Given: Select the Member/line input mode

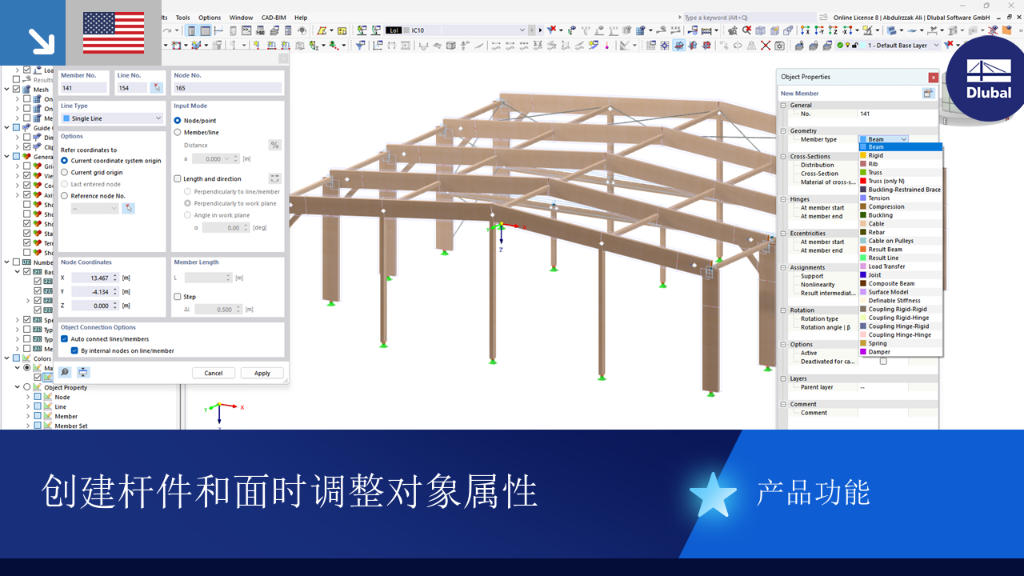Looking at the screenshot, I should click(178, 133).
